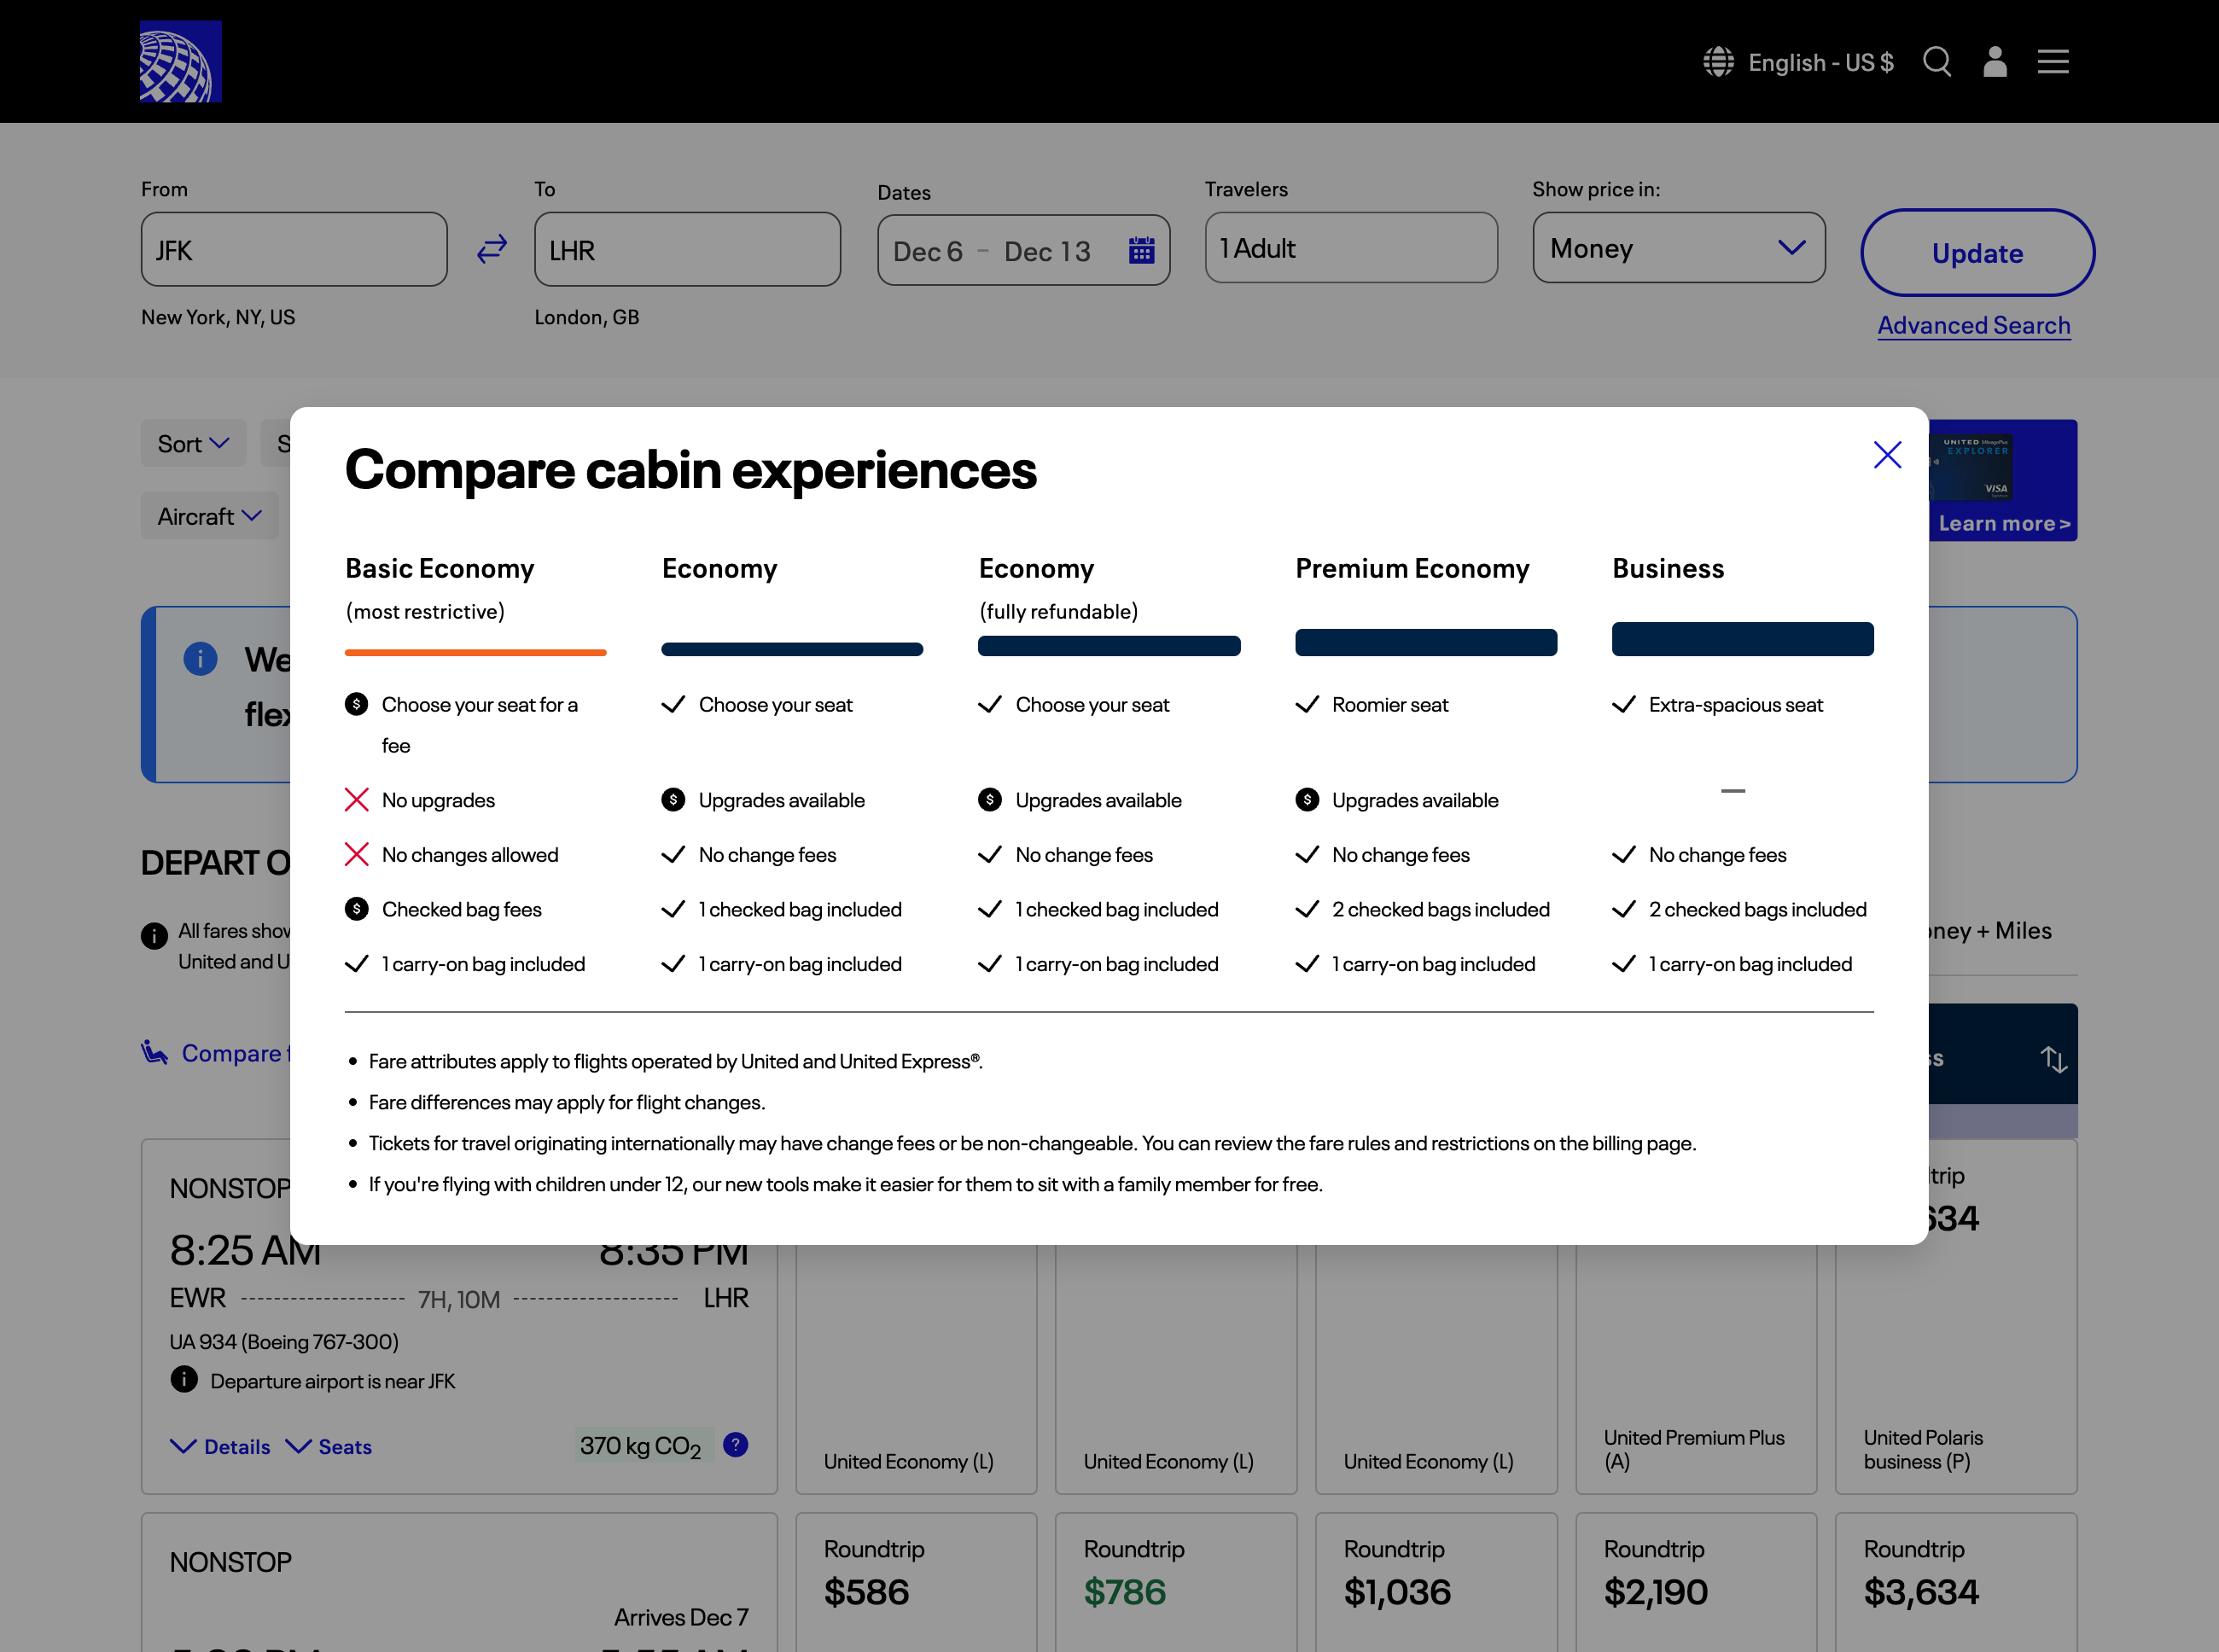Open the calendar icon in Dates field

1140,250
